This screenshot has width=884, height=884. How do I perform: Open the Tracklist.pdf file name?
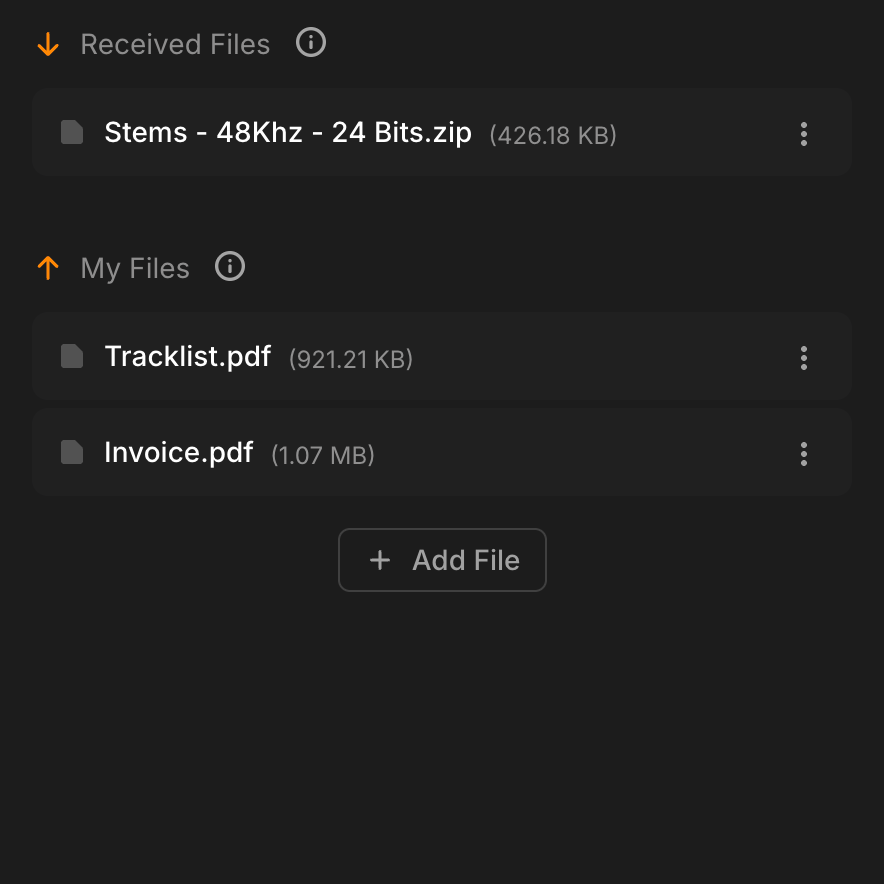[188, 357]
